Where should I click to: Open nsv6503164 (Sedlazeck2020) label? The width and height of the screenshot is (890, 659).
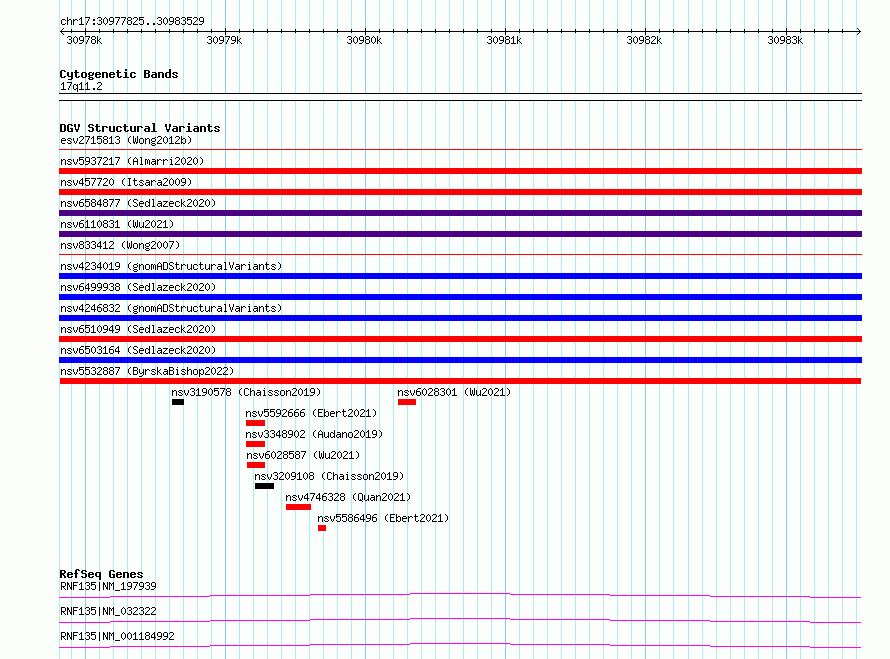(138, 350)
